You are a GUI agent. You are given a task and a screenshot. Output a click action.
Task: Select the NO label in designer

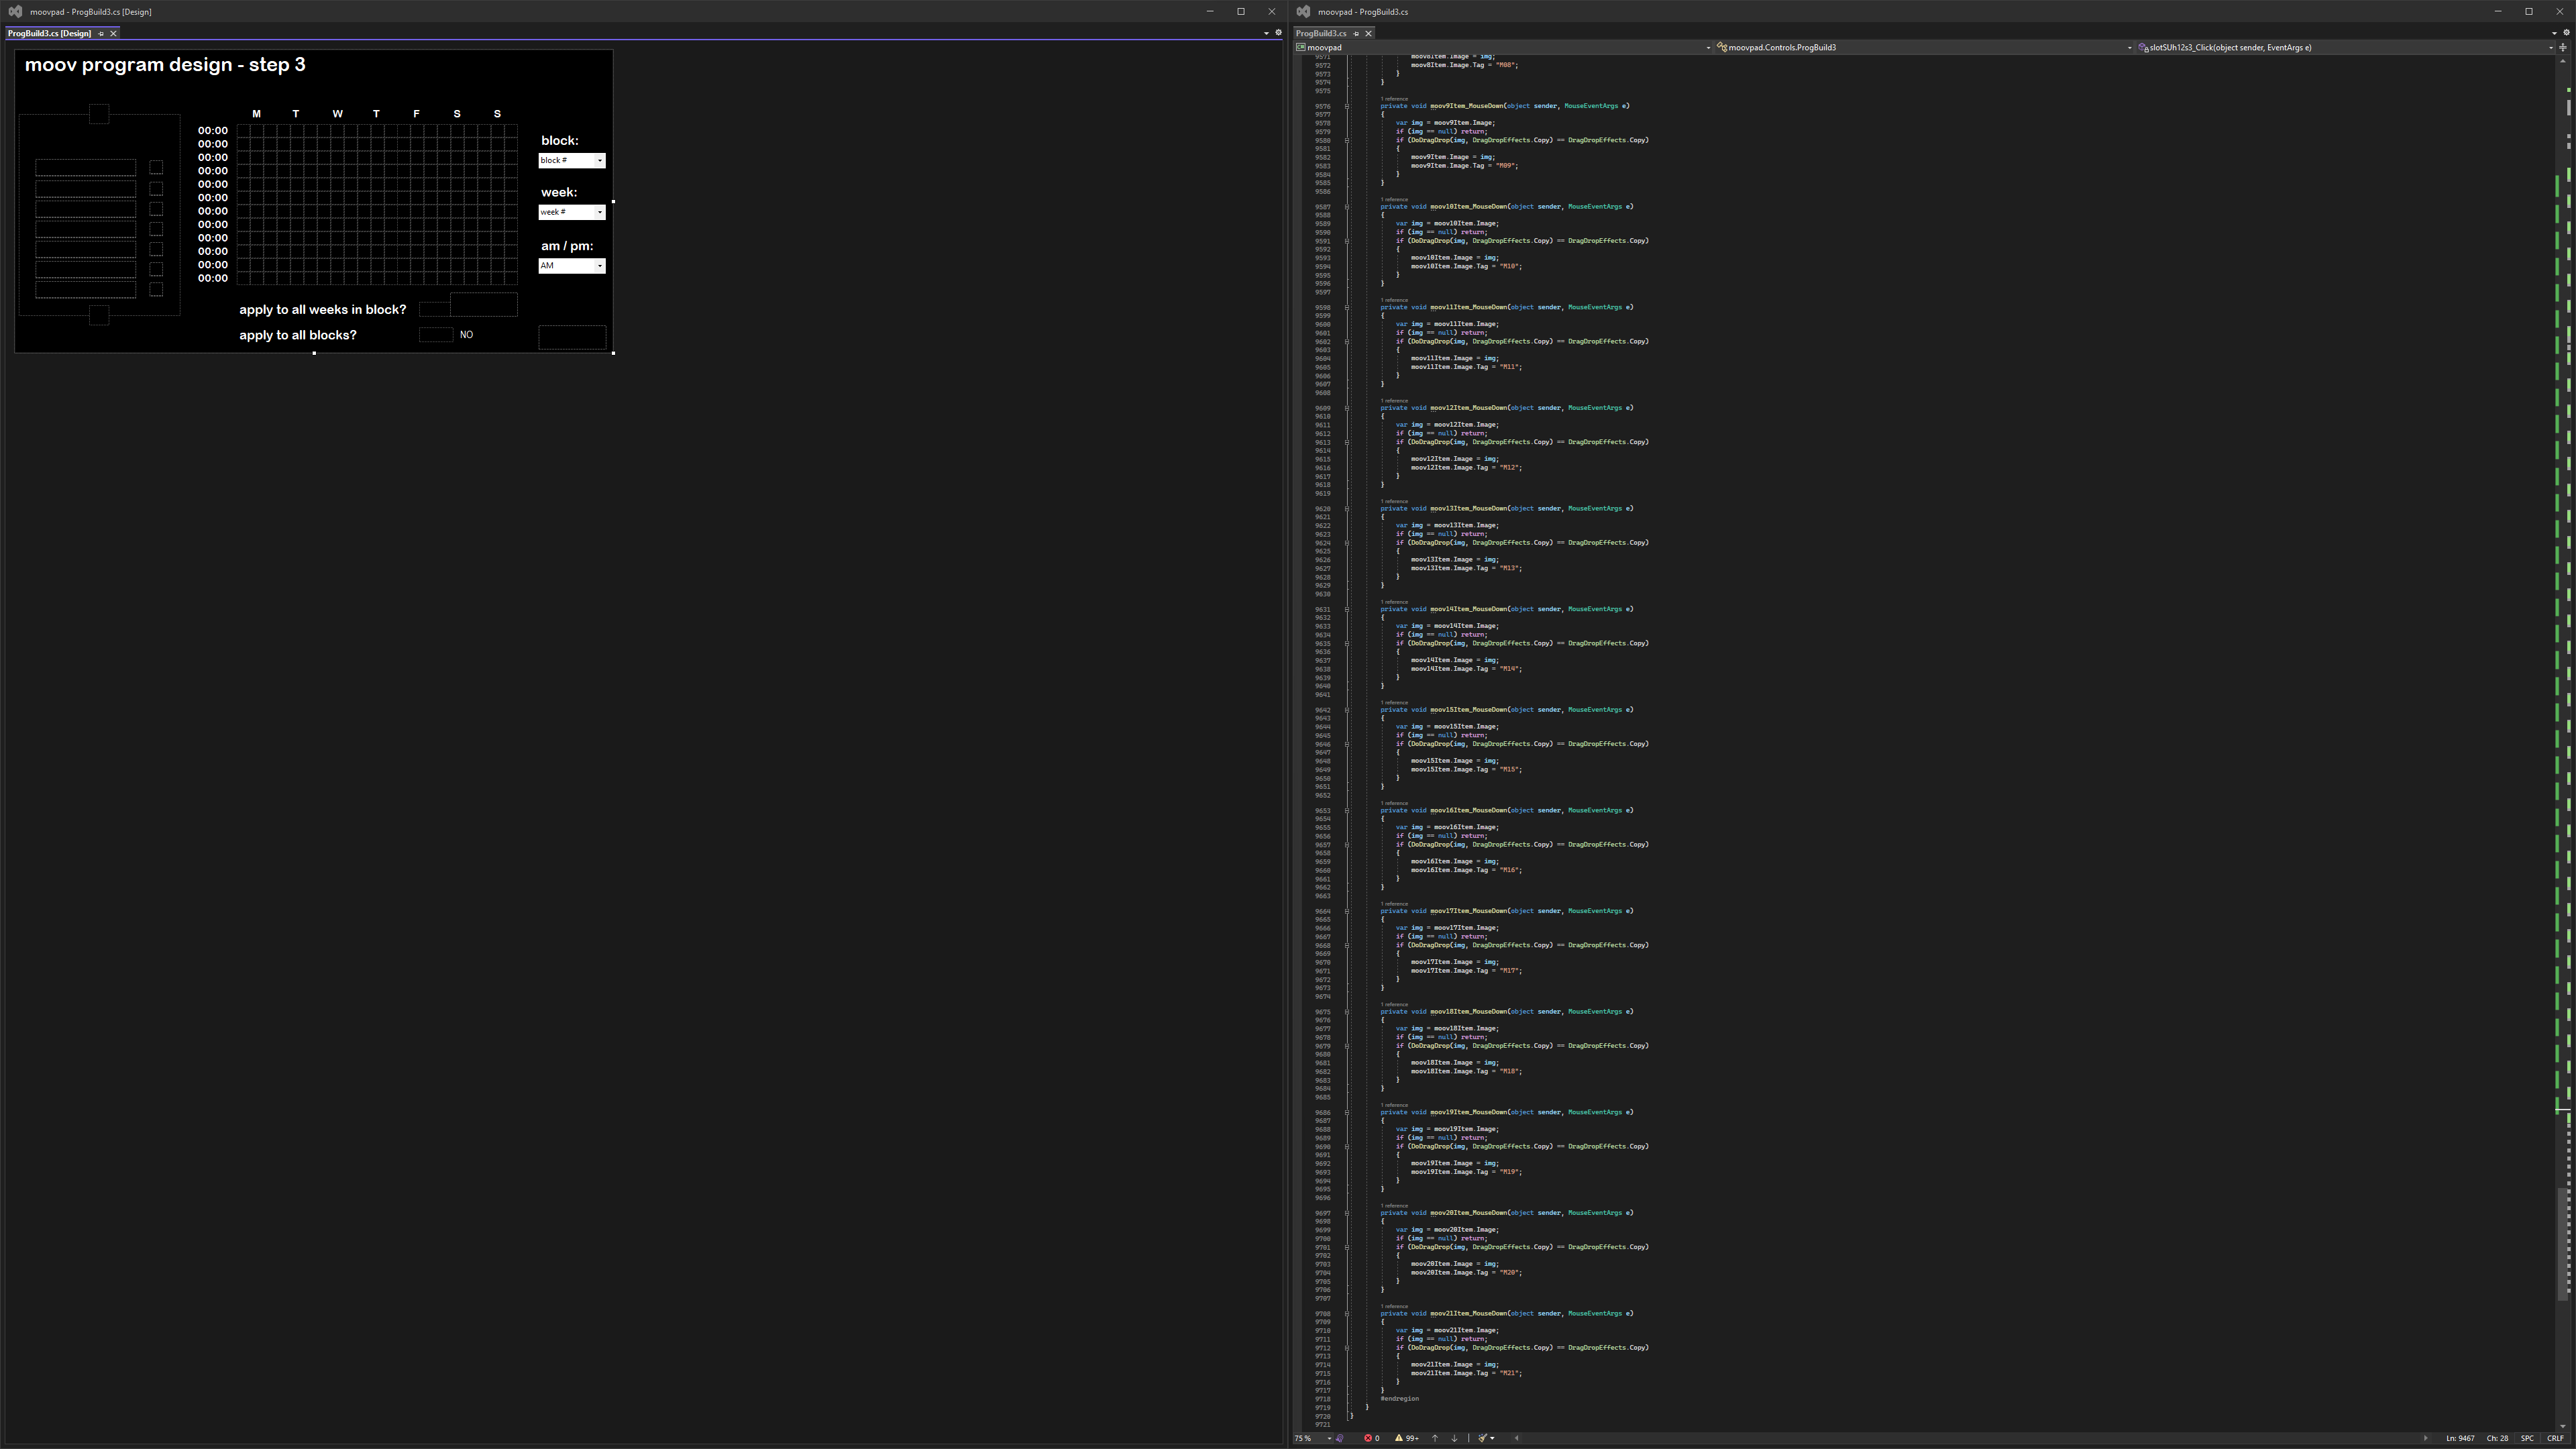pyautogui.click(x=466, y=335)
